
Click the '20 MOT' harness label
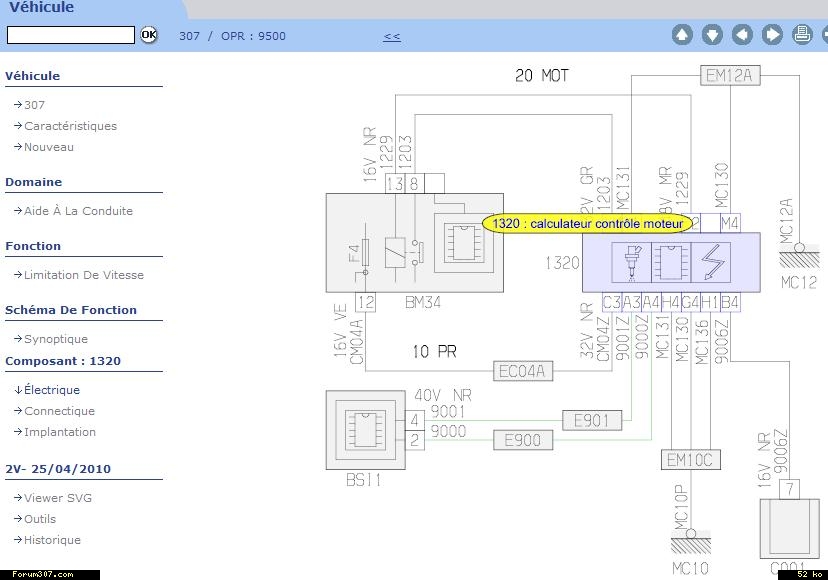542,76
